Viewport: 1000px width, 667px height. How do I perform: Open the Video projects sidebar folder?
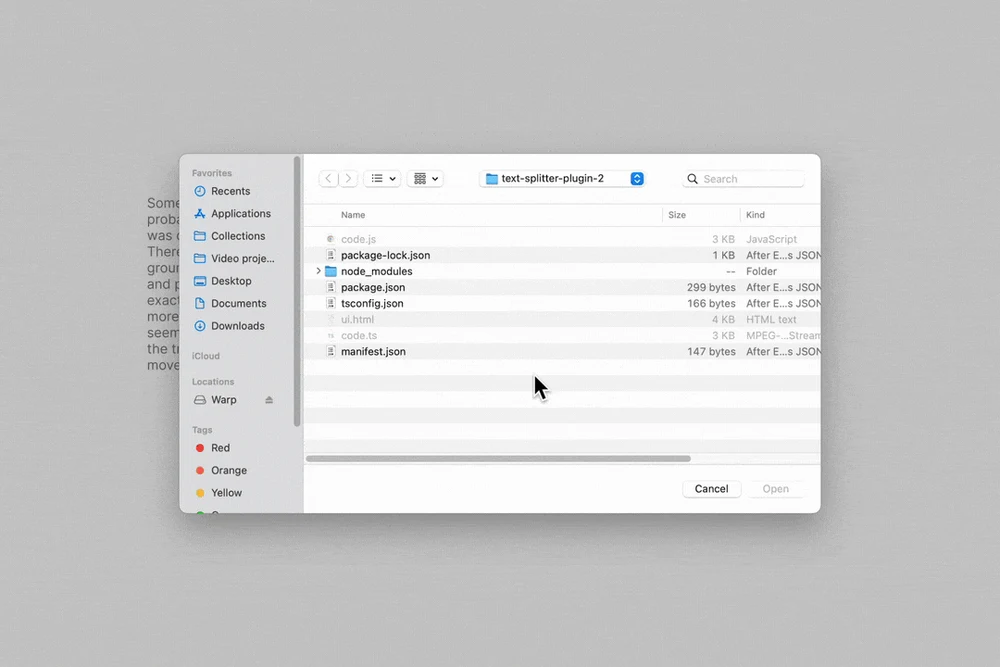tap(242, 258)
